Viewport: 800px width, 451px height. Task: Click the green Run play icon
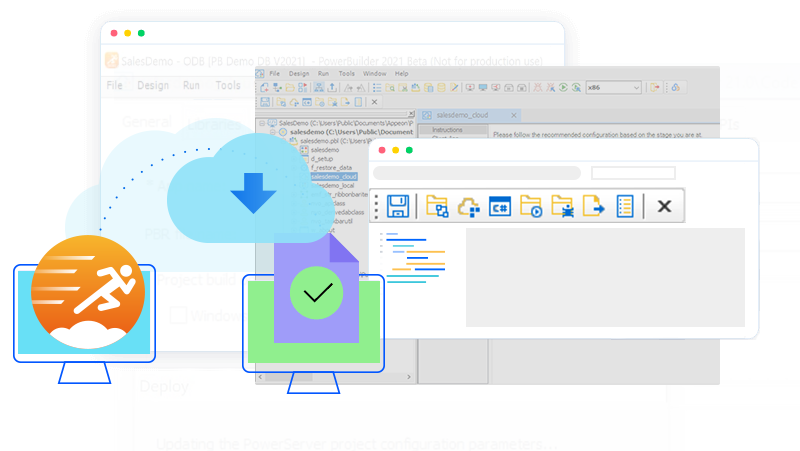point(563,88)
